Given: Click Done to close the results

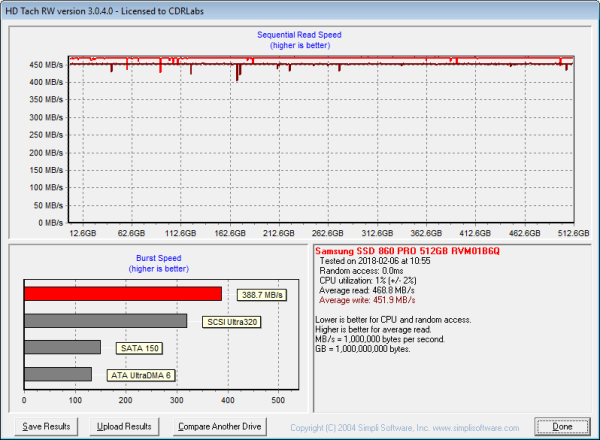Looking at the screenshot, I should coord(562,426).
